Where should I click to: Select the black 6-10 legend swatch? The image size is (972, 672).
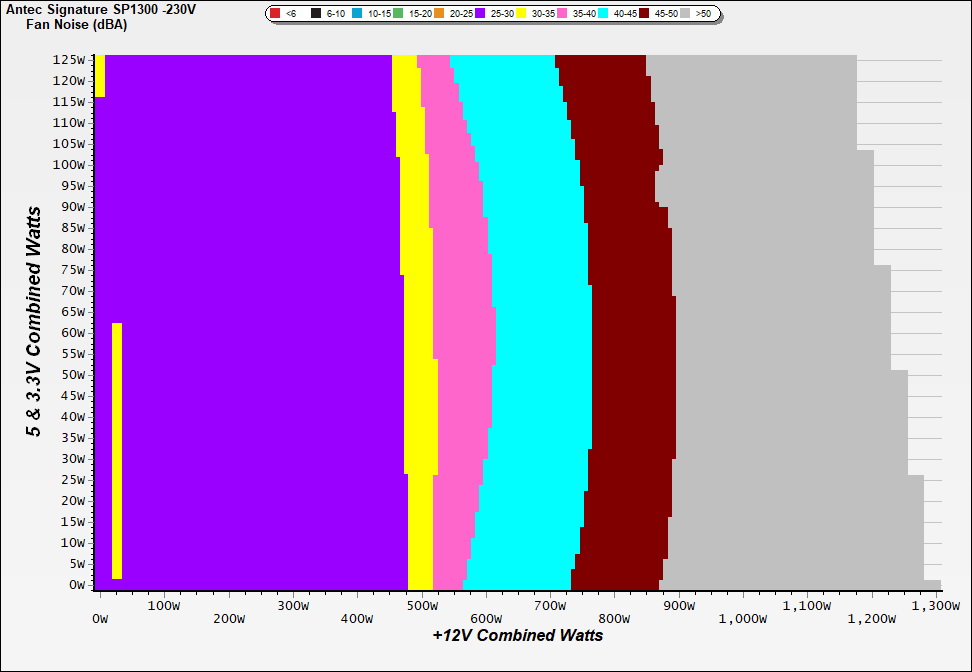(x=316, y=14)
